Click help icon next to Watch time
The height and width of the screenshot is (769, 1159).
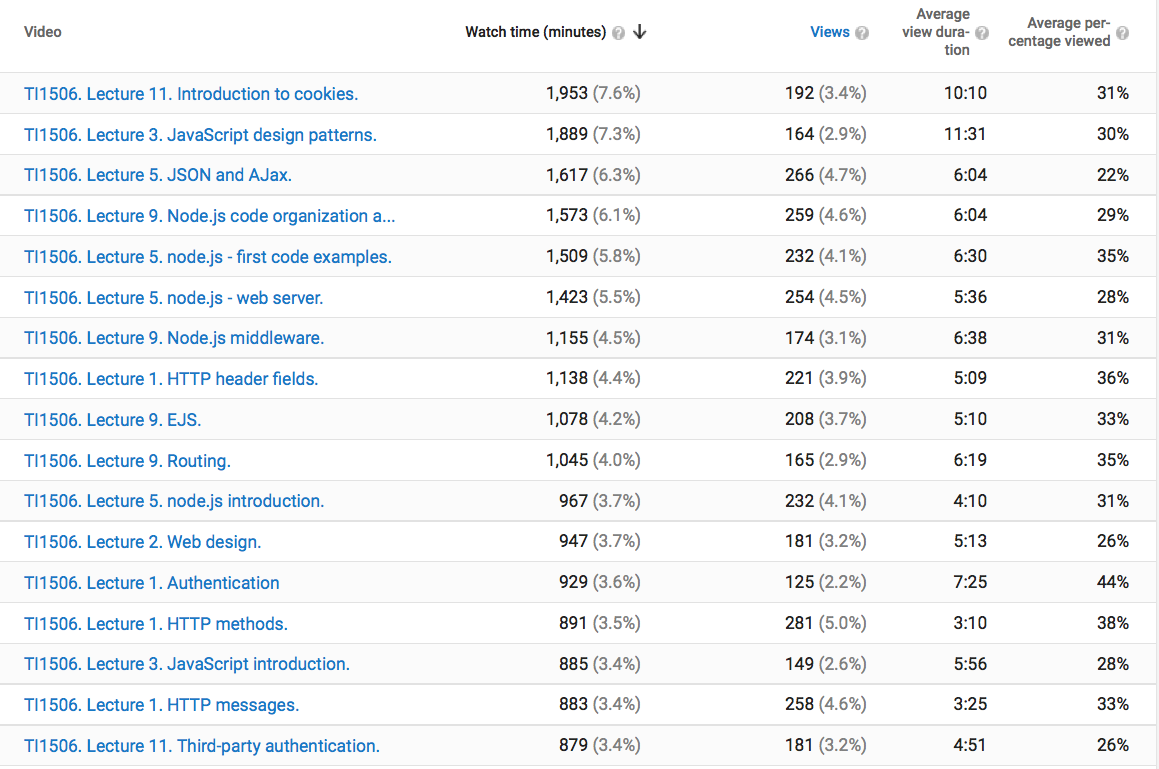(618, 33)
